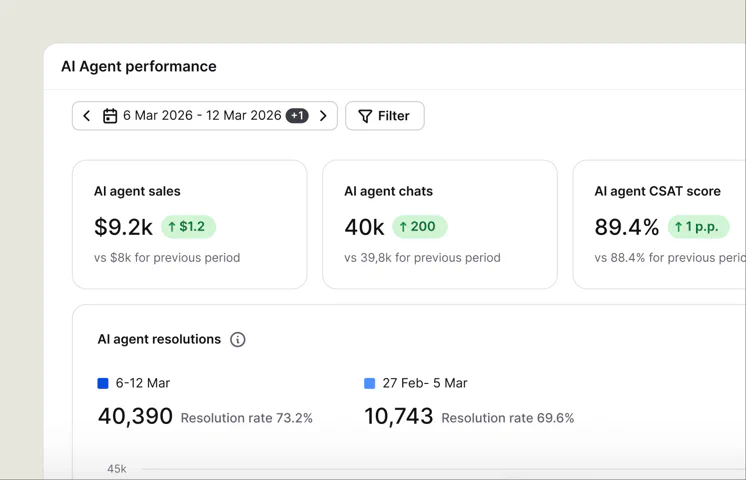Viewport: 746px width, 480px height.
Task: Click the dark blue 6-12 Mar legend swatch
Action: (x=103, y=383)
